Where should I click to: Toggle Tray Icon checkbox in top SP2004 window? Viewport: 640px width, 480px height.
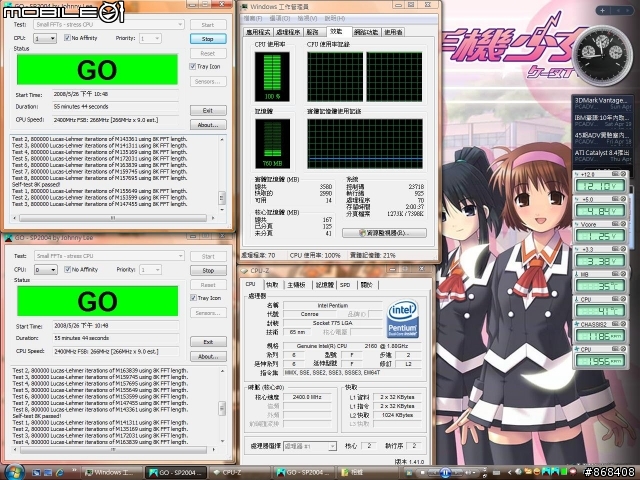point(193,66)
